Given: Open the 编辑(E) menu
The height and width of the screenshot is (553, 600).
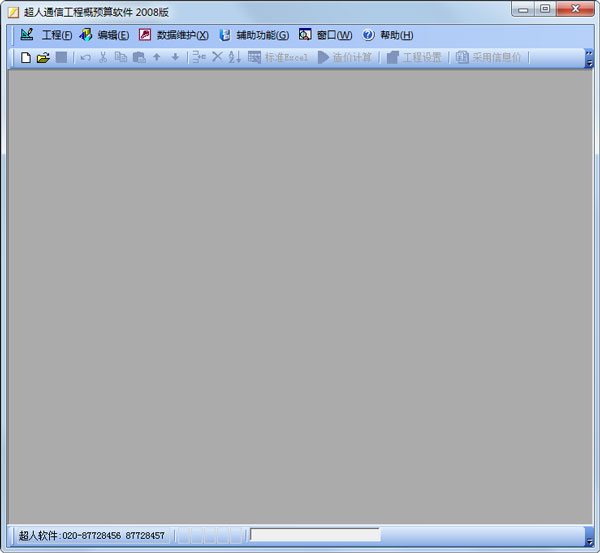Looking at the screenshot, I should tap(103, 35).
